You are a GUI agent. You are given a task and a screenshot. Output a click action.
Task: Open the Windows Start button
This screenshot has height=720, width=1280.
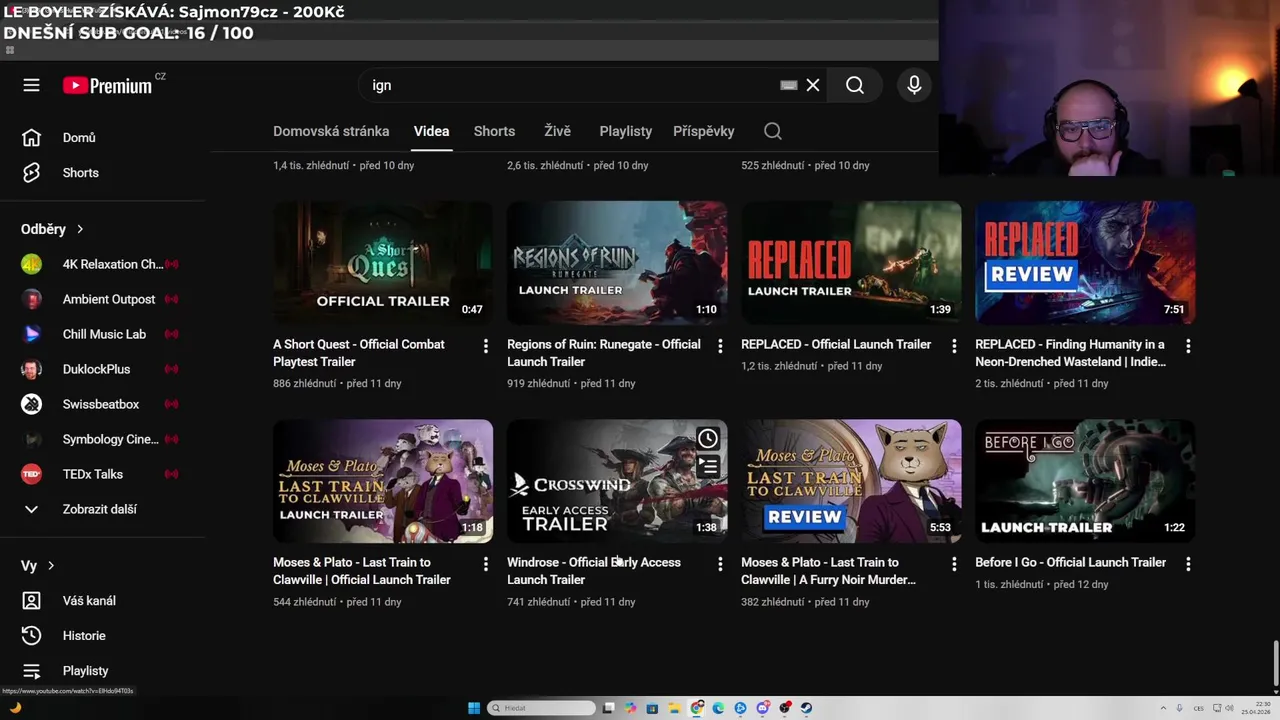pos(474,708)
